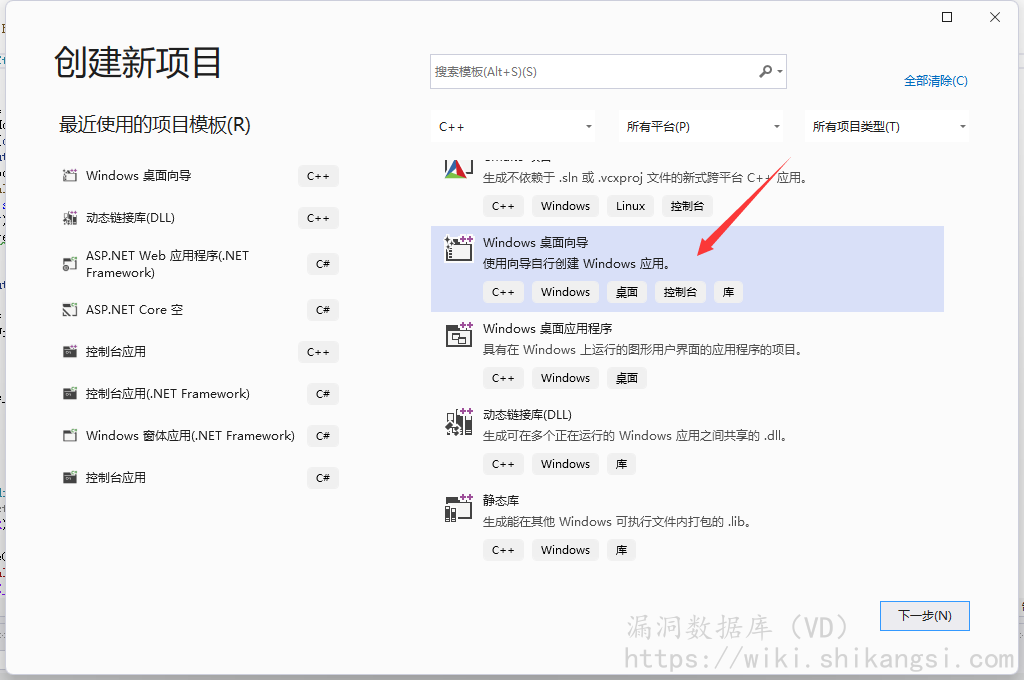1024x680 pixels.
Task: Click the 全部清除(C) link
Action: coord(935,81)
